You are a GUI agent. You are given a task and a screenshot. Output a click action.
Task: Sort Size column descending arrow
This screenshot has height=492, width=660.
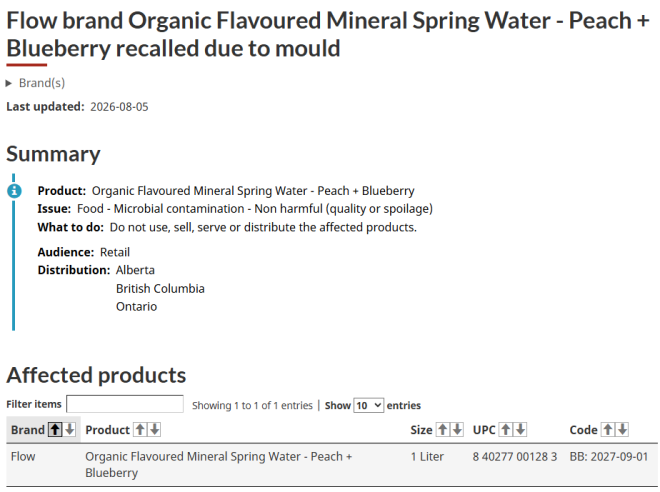[457, 430]
